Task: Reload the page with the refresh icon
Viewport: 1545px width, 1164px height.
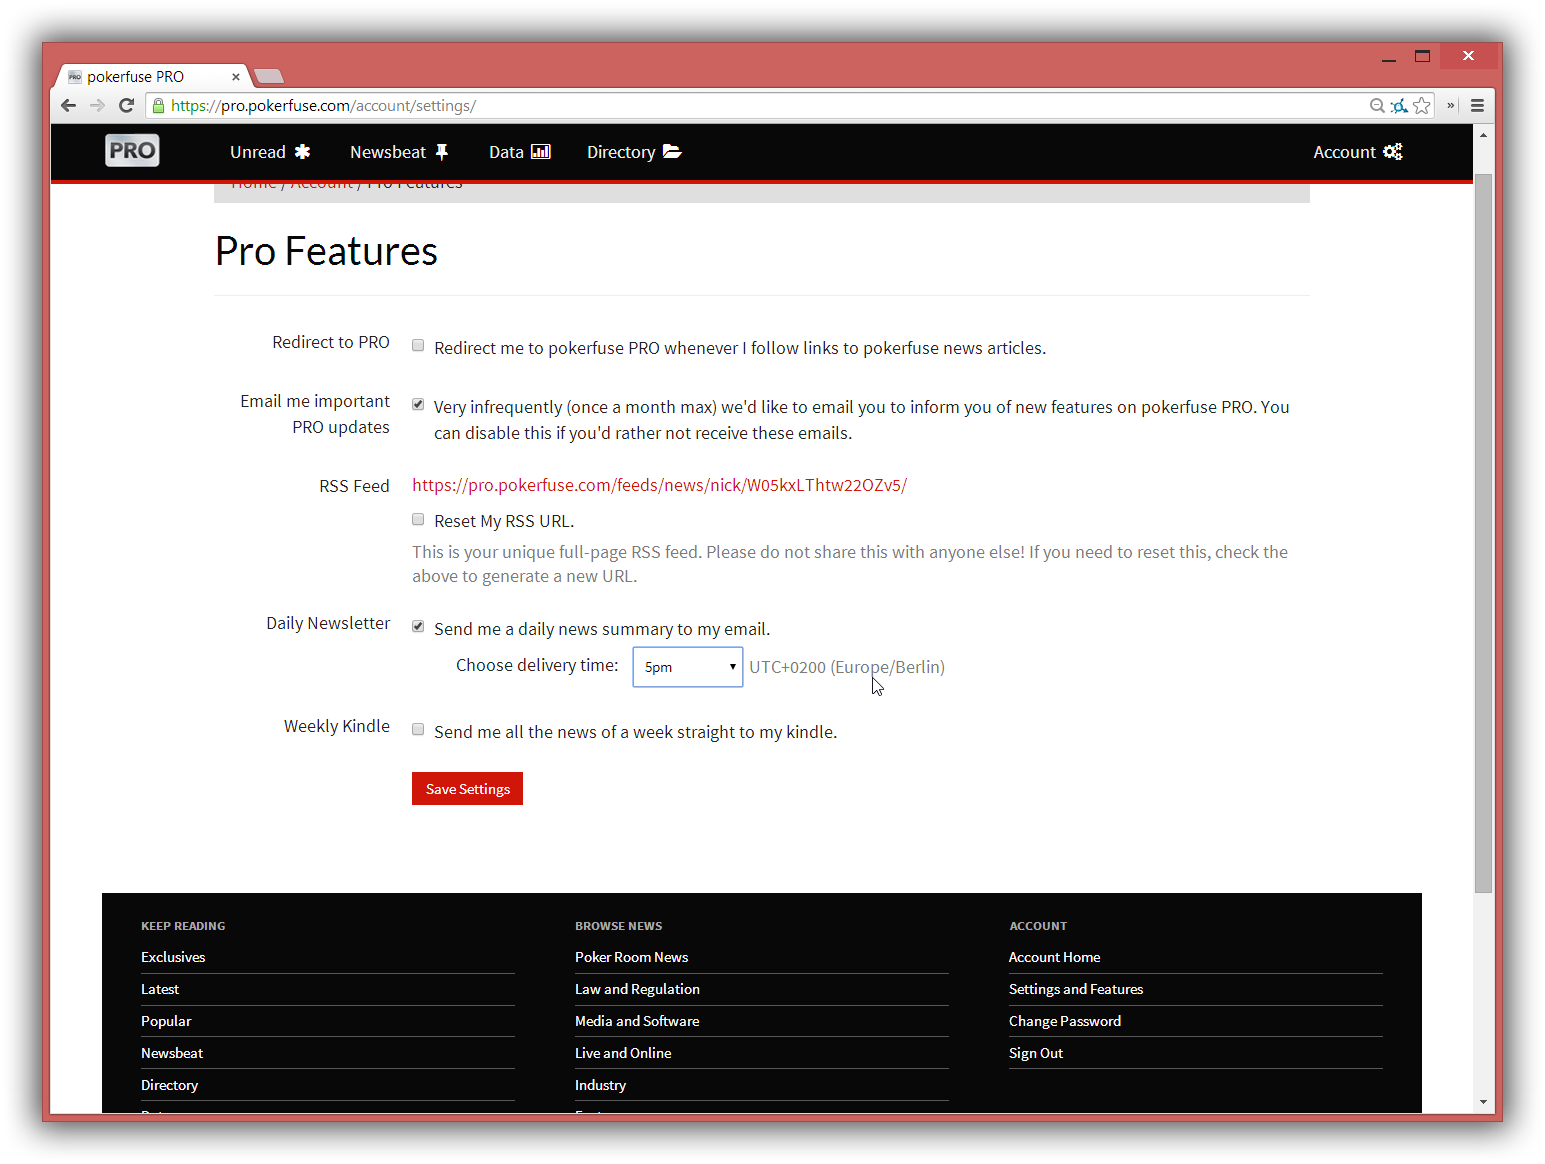Action: pyautogui.click(x=126, y=106)
